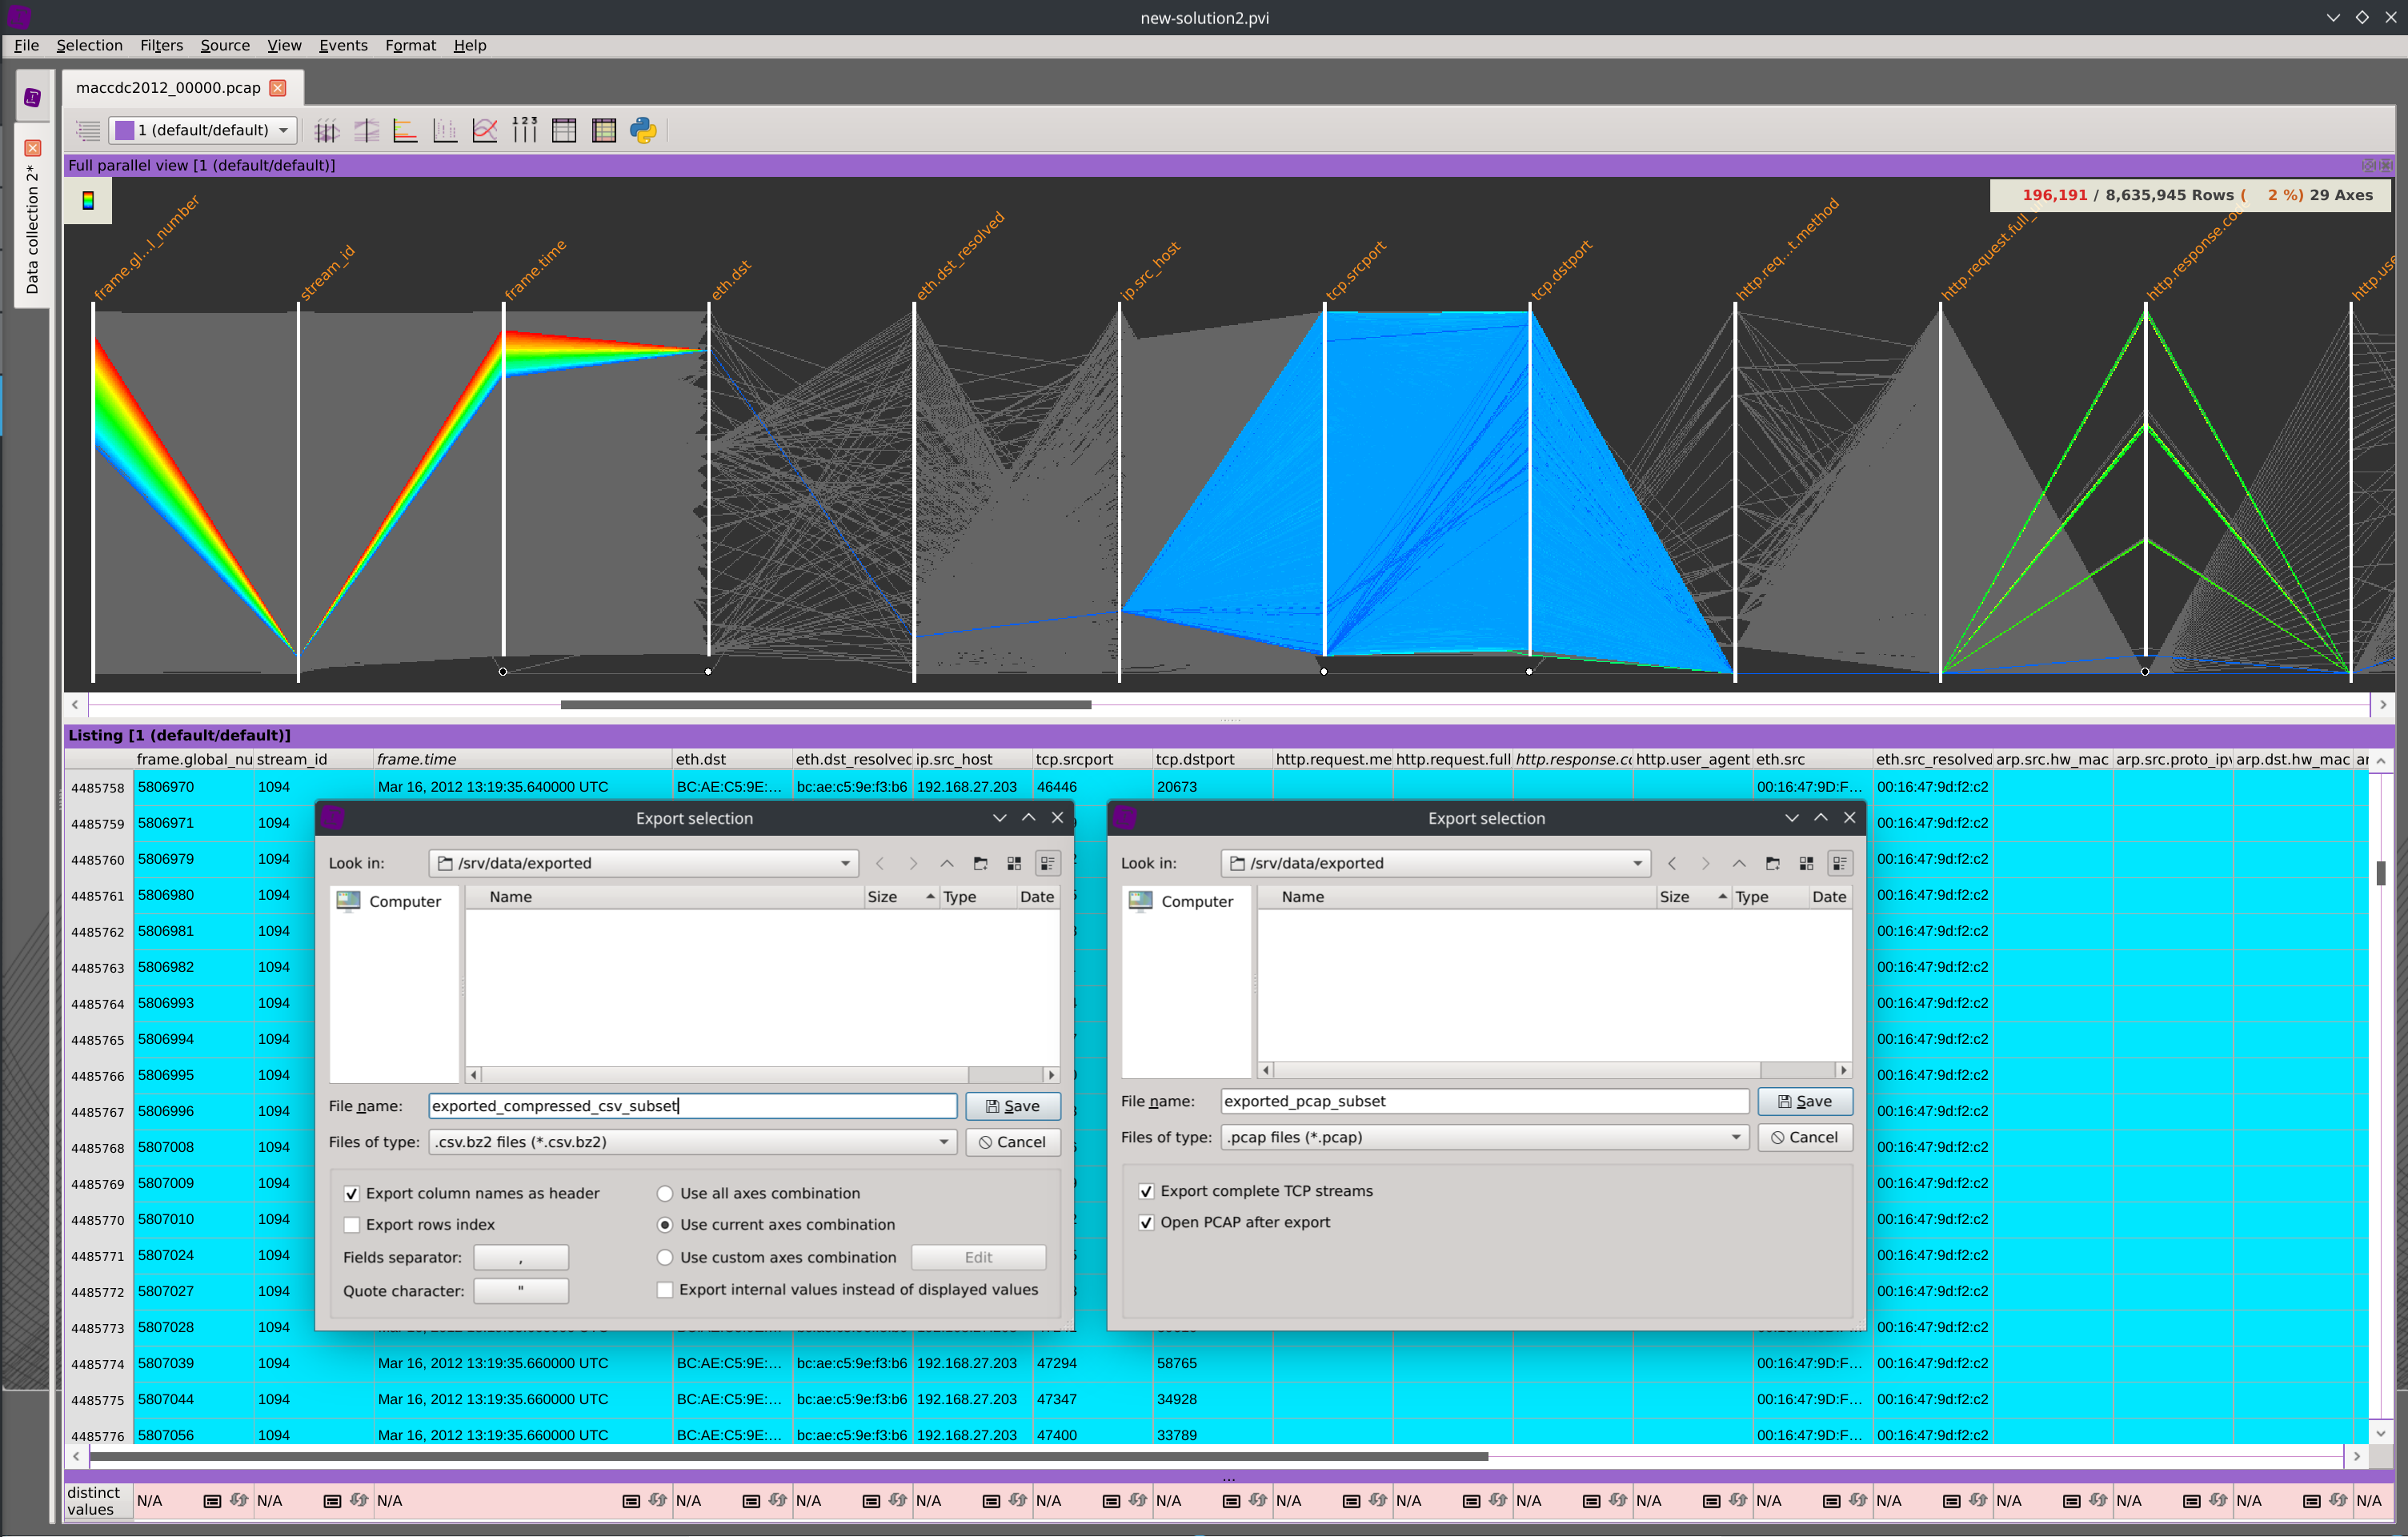This screenshot has width=2408, height=1537.
Task: Open the Filters menu
Action: coord(161,45)
